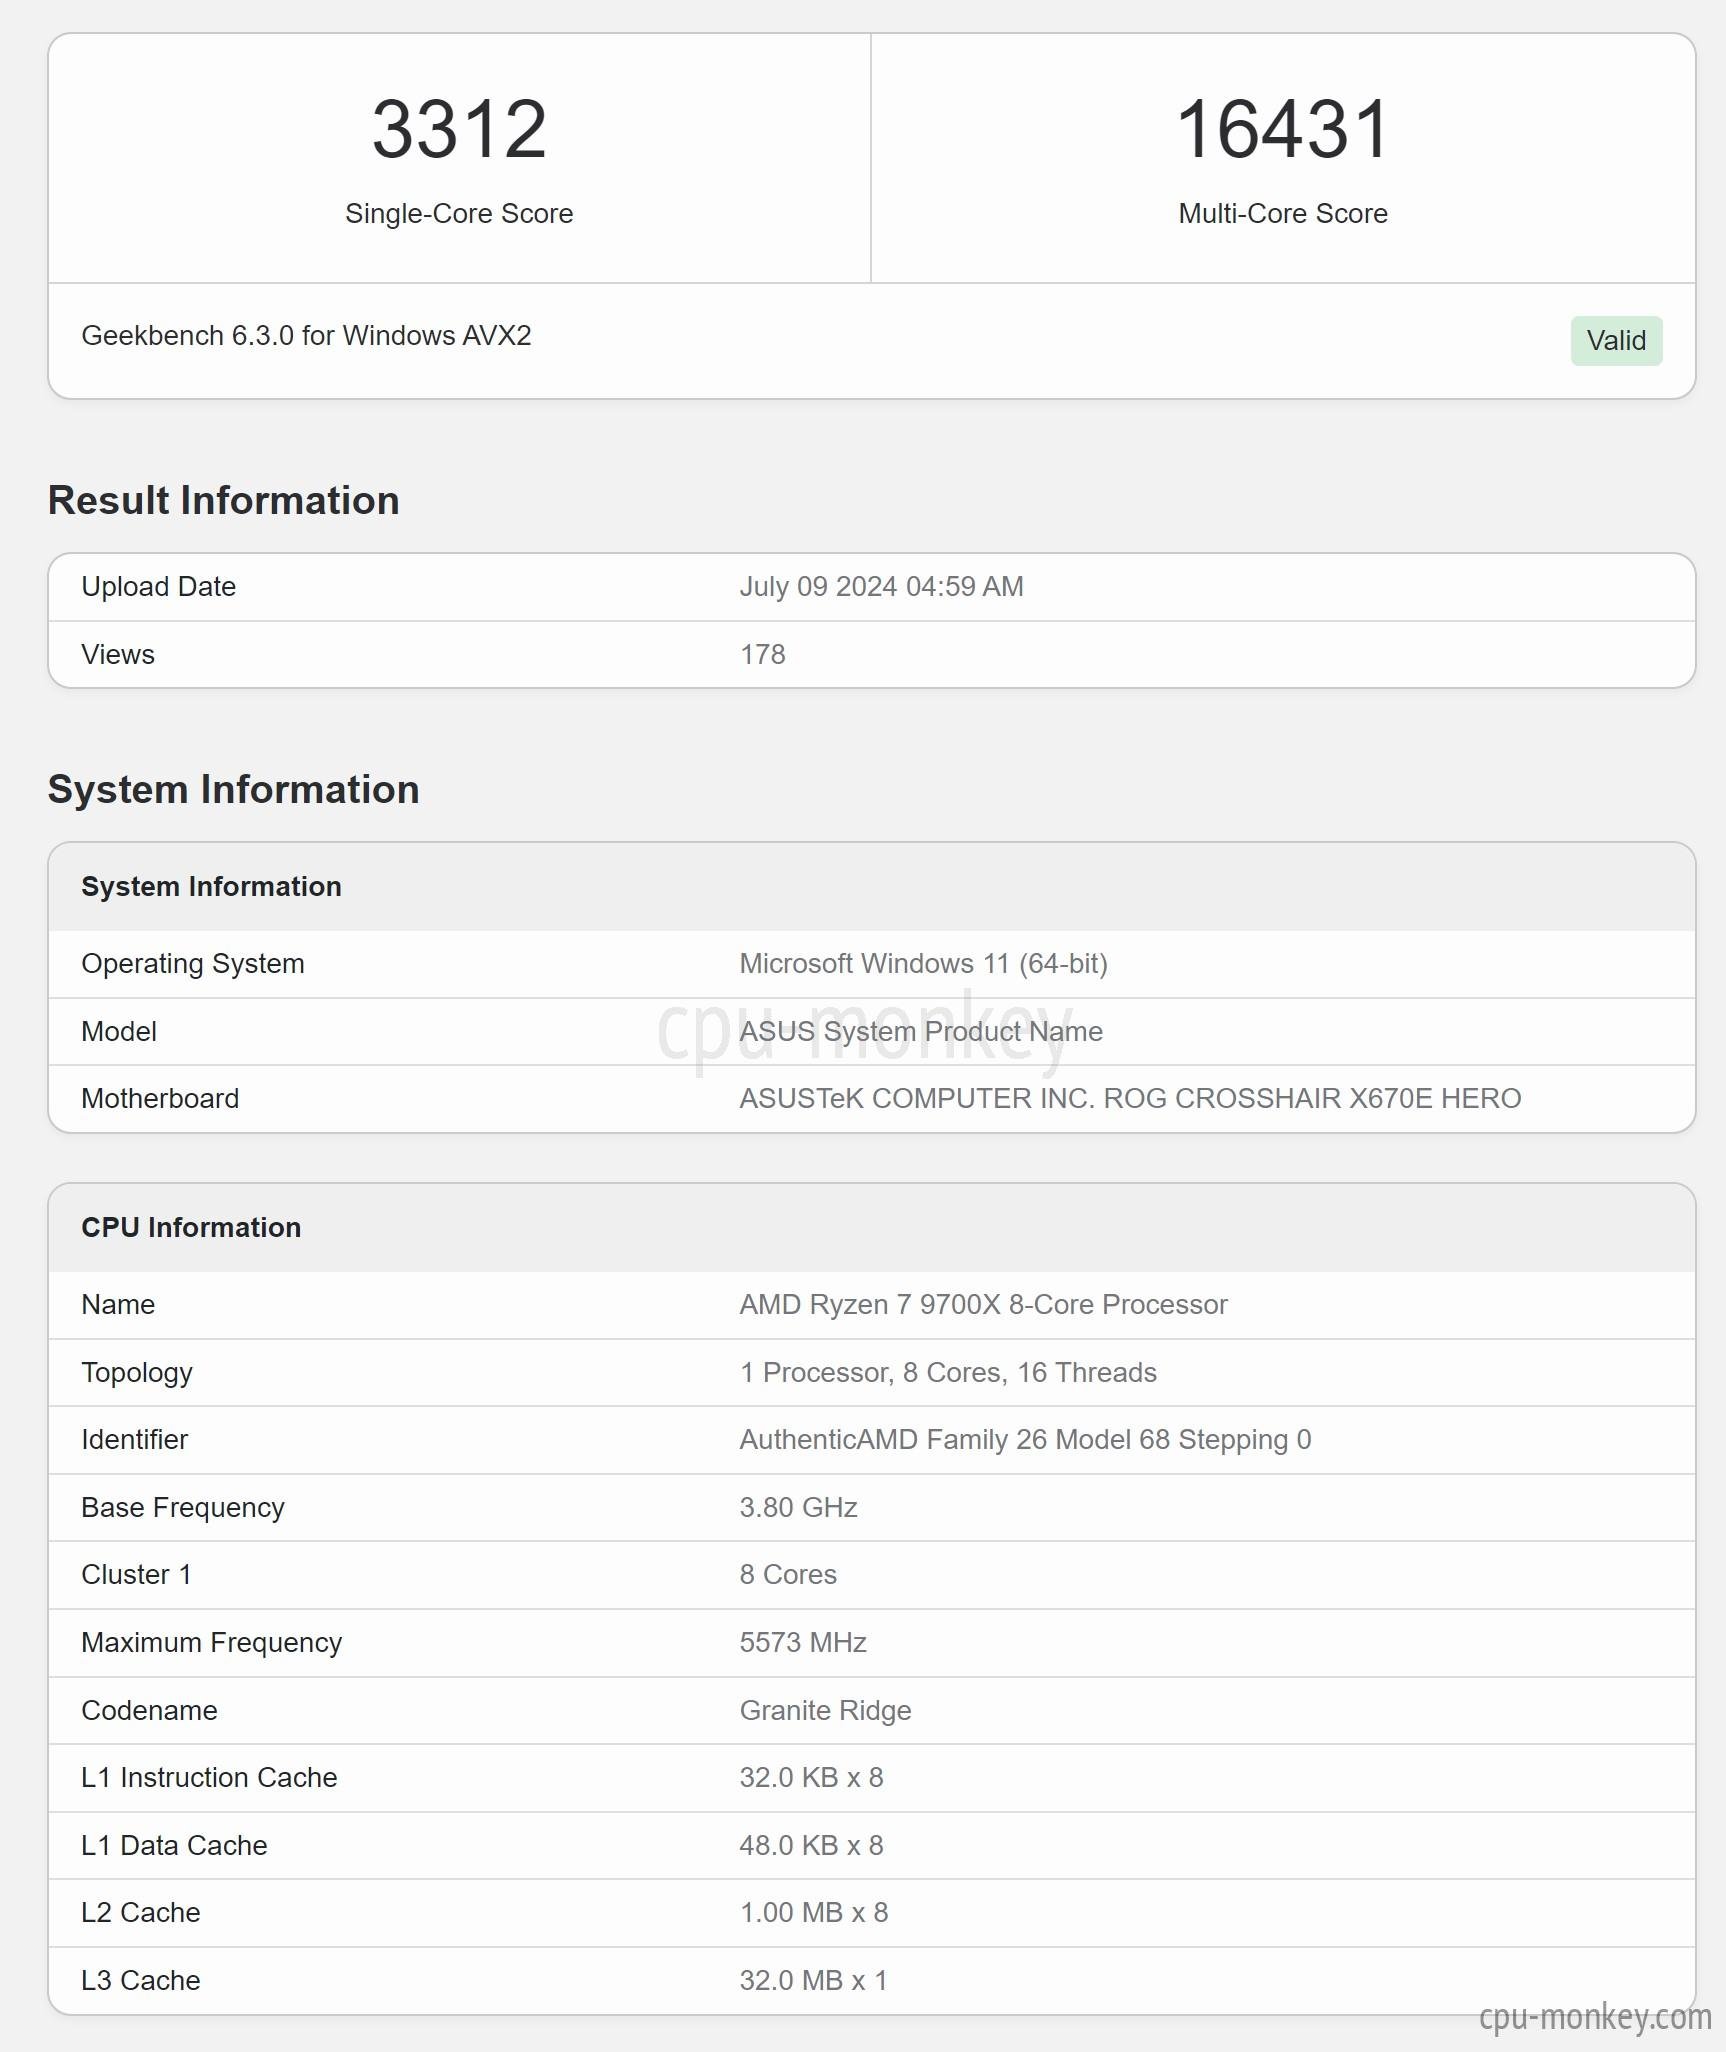The height and width of the screenshot is (2052, 1726).
Task: Click the AuthenticAMD Family 26 identifier text
Action: point(1025,1440)
